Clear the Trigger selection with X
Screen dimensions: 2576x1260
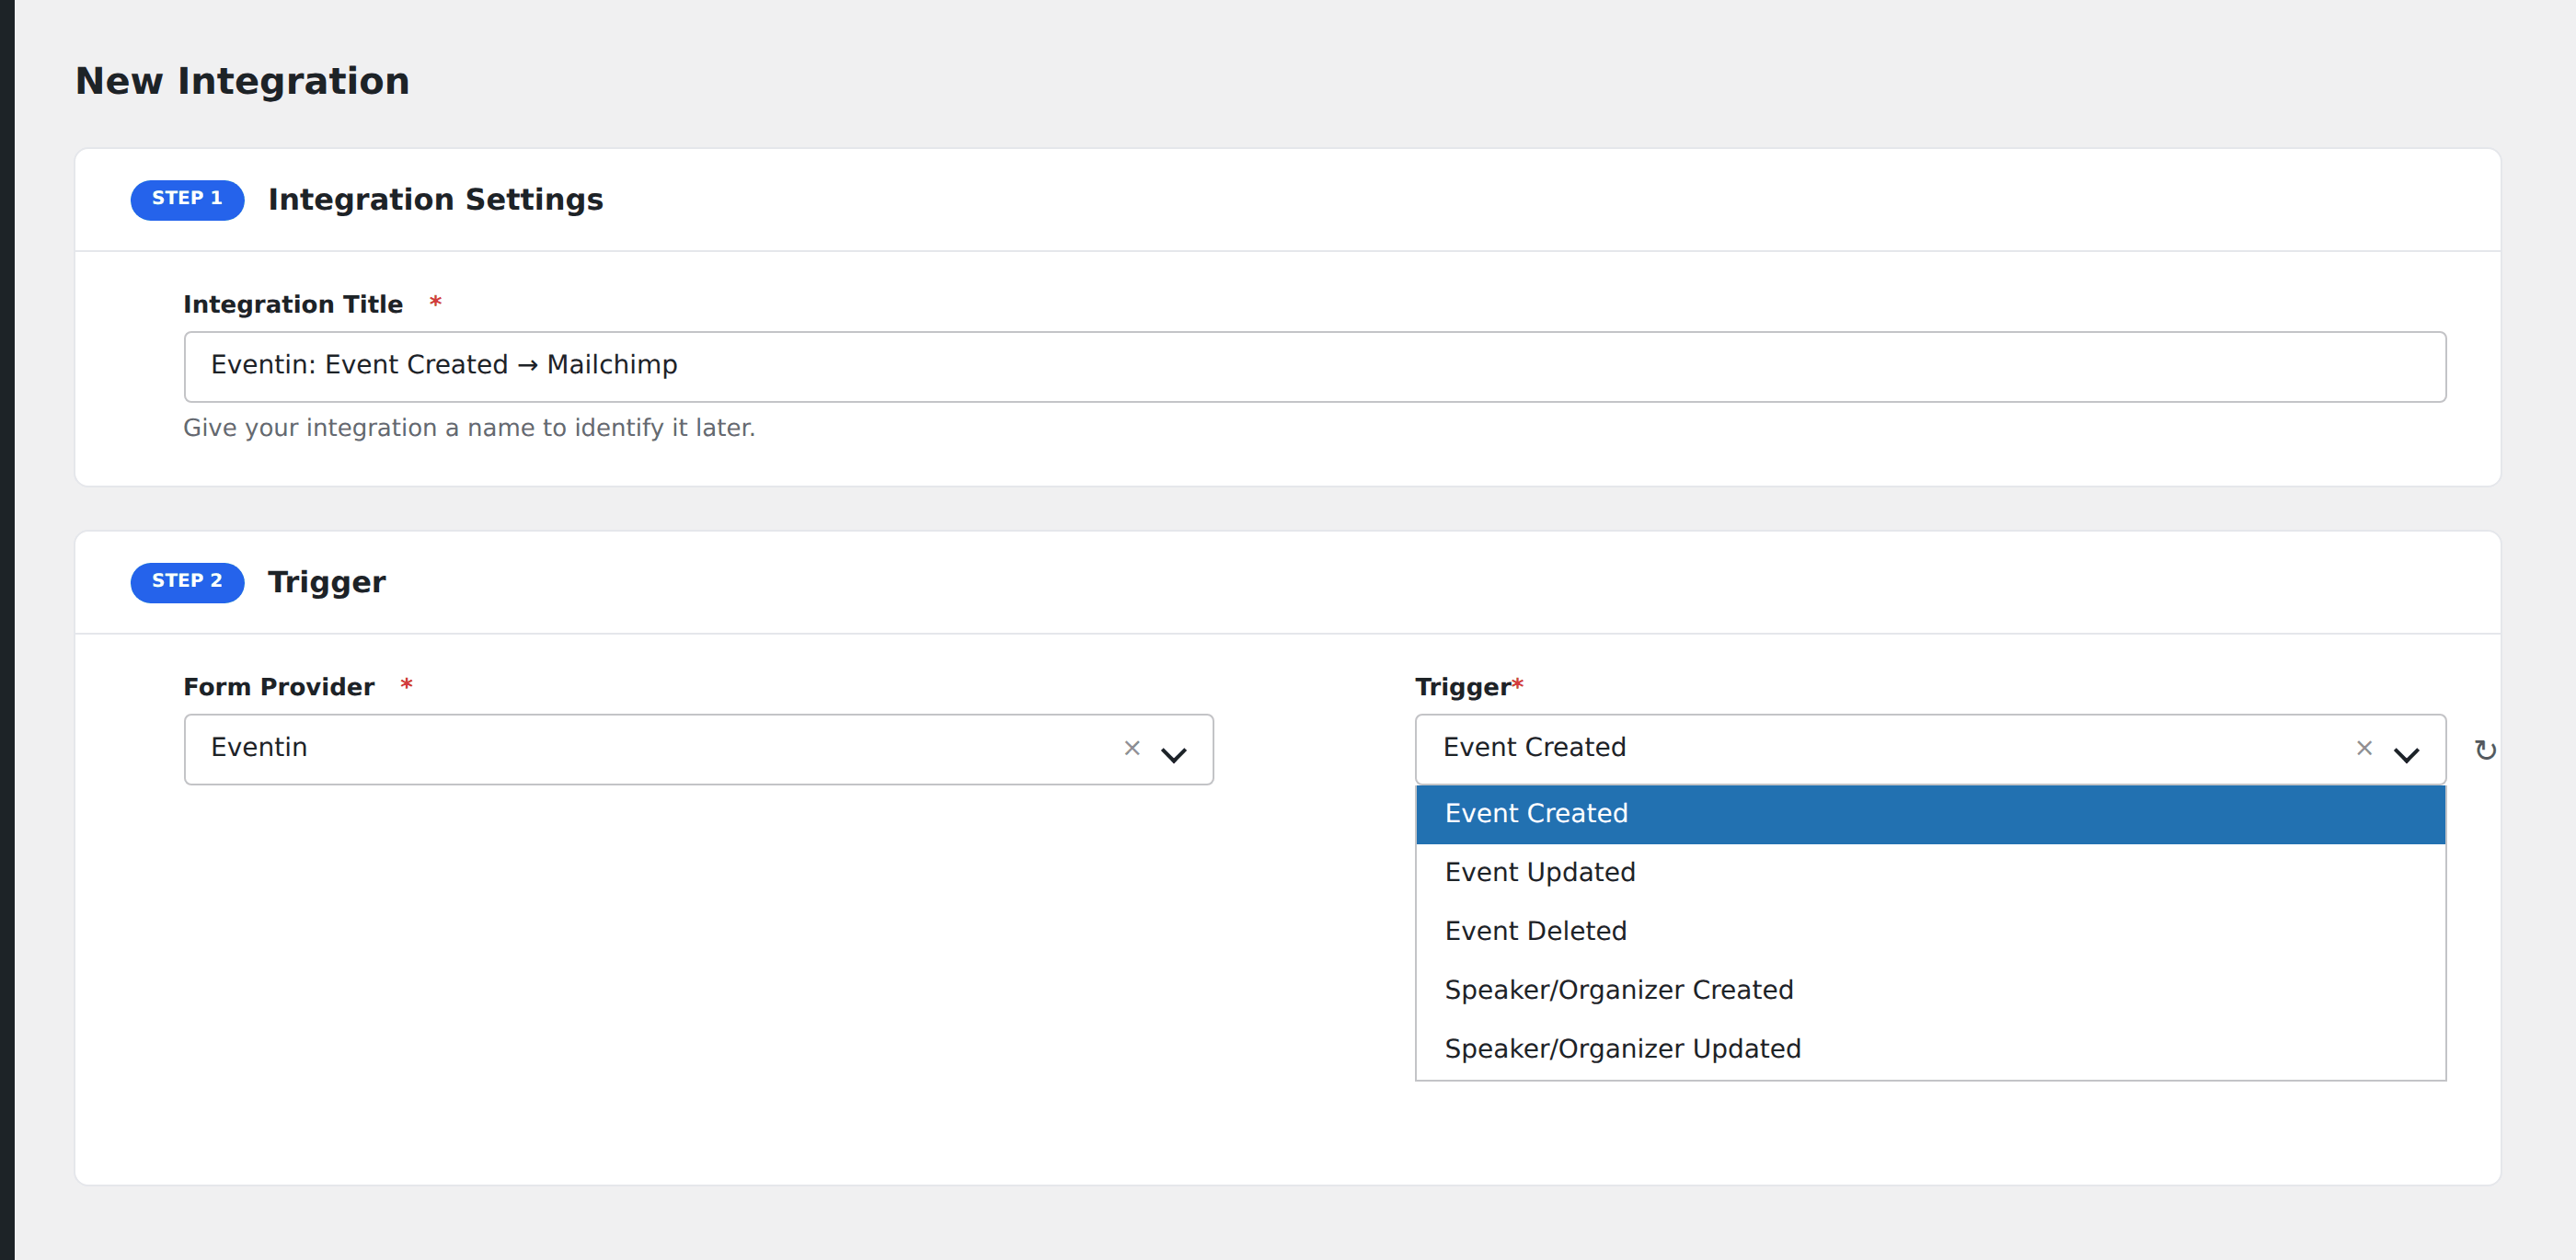click(x=2363, y=748)
